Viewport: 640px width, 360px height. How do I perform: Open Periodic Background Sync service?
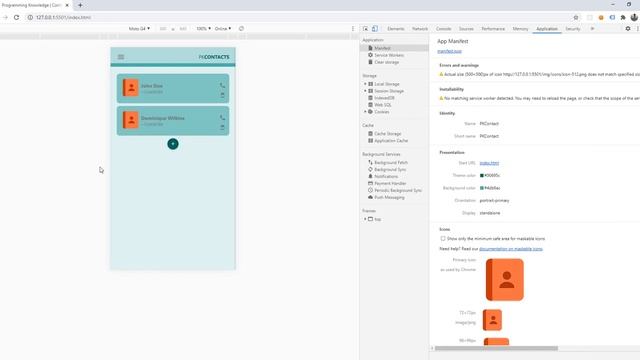pos(397,190)
